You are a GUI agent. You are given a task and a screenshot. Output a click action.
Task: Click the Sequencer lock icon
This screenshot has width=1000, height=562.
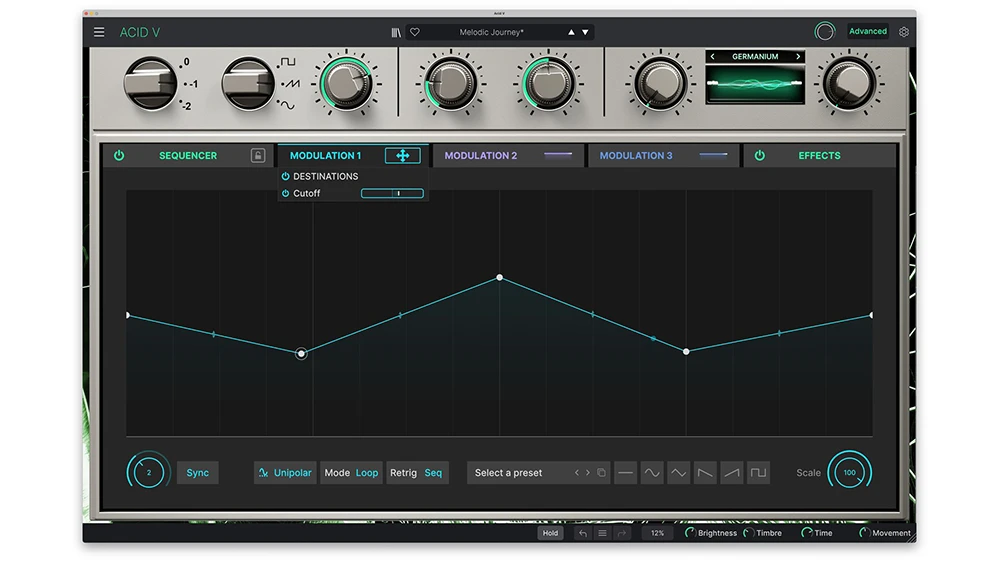click(257, 156)
